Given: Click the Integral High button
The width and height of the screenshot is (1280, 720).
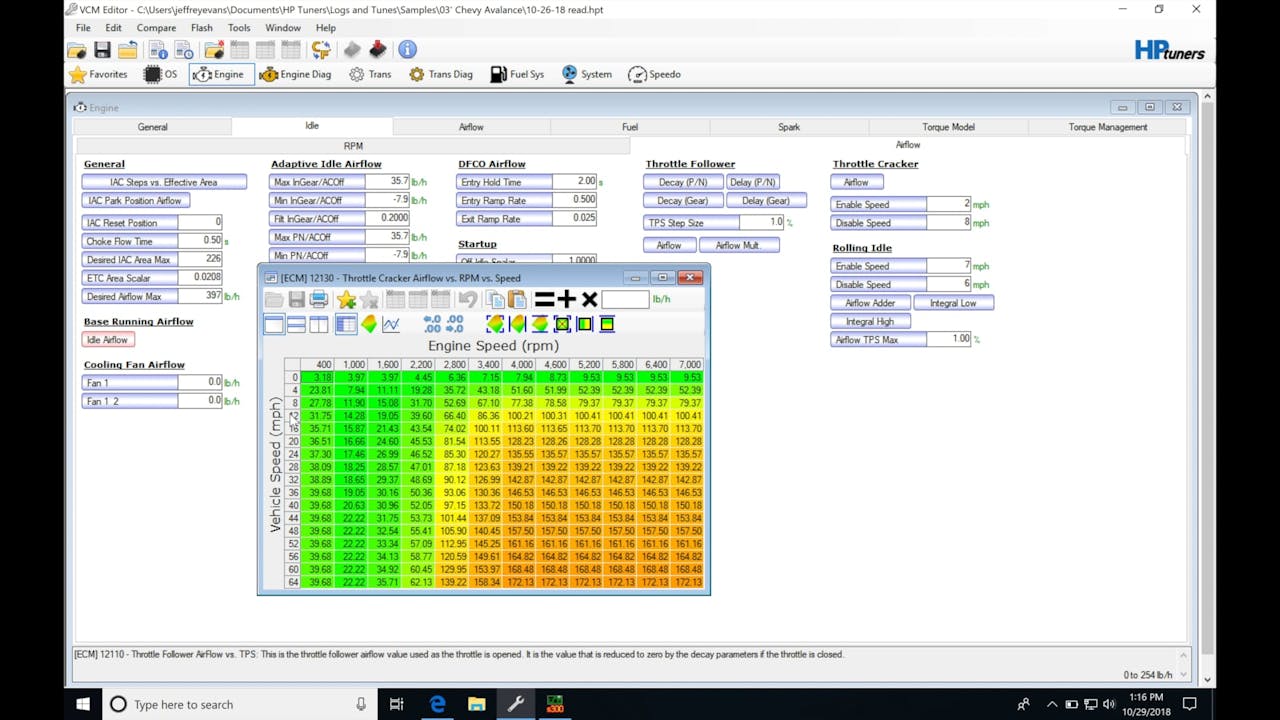Looking at the screenshot, I should pyautogui.click(x=870, y=322).
